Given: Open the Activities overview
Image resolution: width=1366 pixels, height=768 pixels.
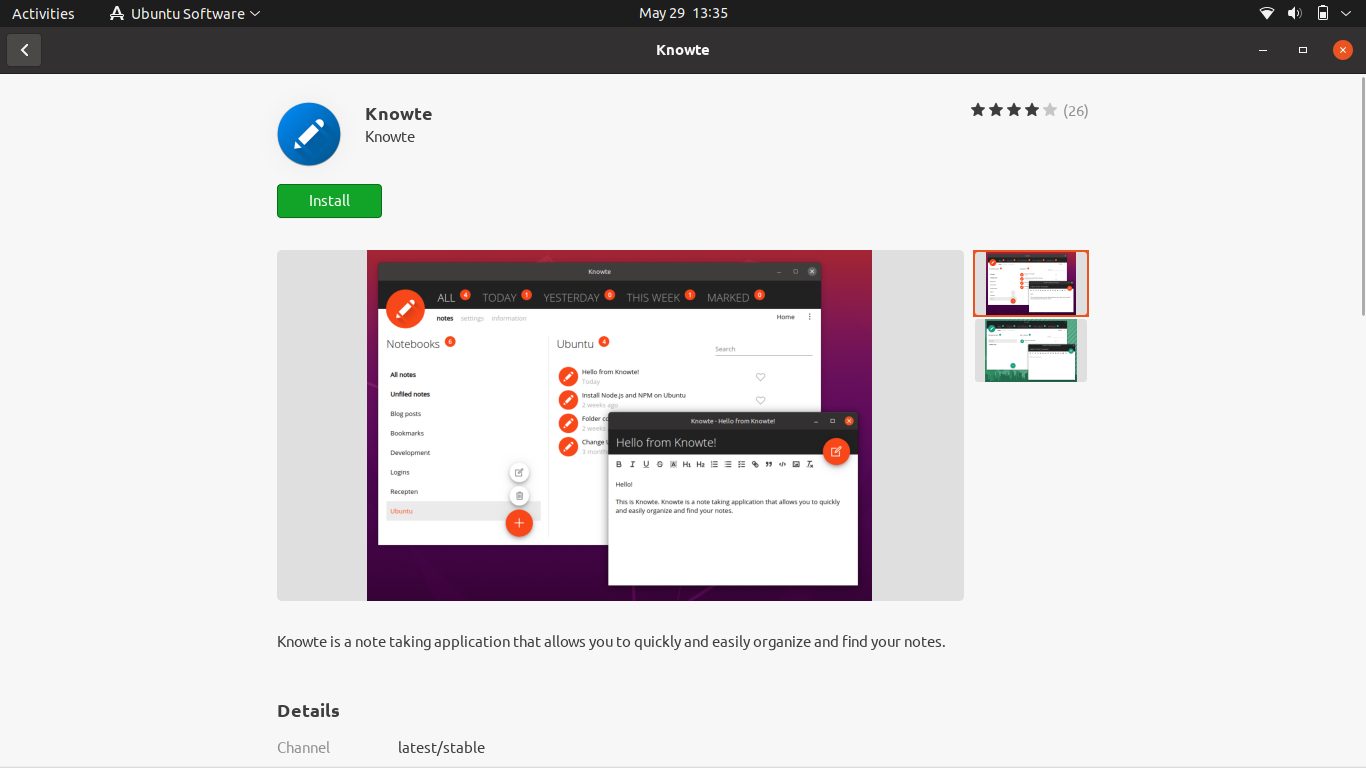Looking at the screenshot, I should click(43, 13).
